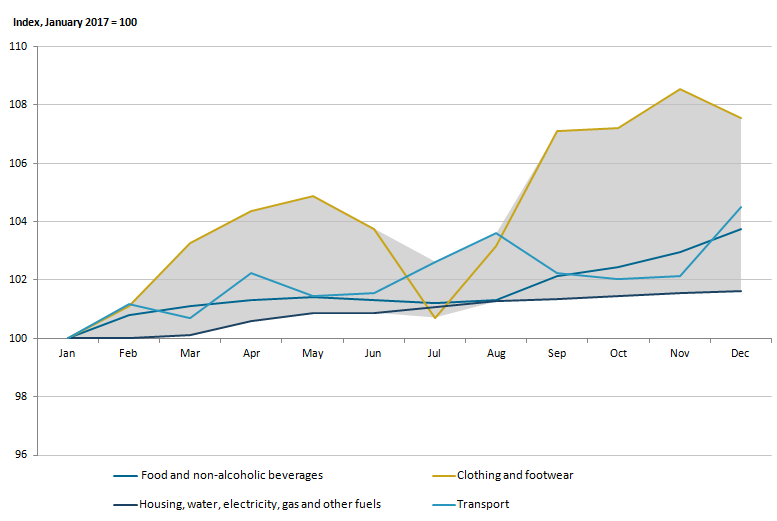
Task: Click the Dec label on the x-axis
Action: tap(741, 354)
